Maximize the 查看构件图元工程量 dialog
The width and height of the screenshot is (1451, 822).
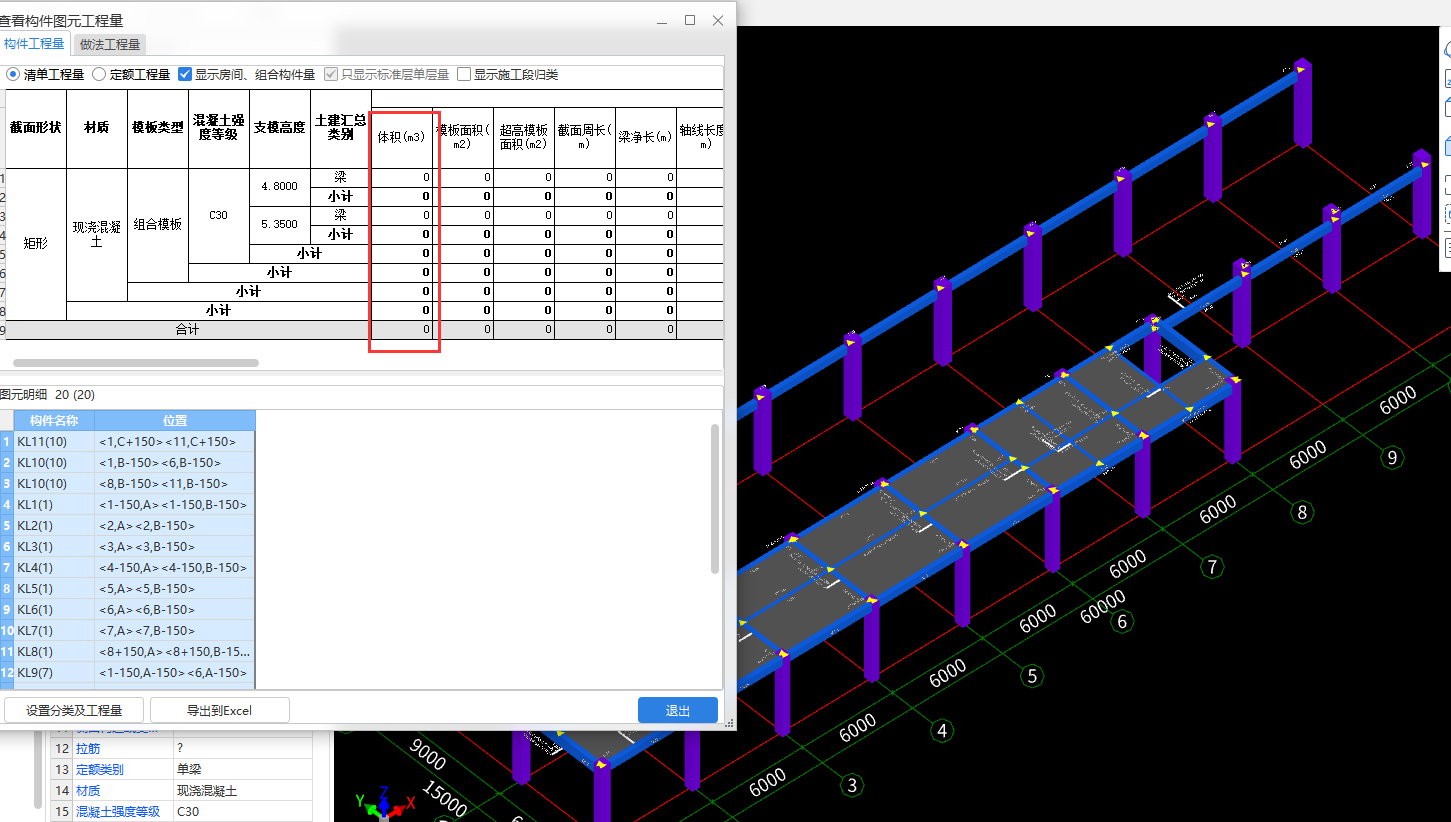(690, 20)
